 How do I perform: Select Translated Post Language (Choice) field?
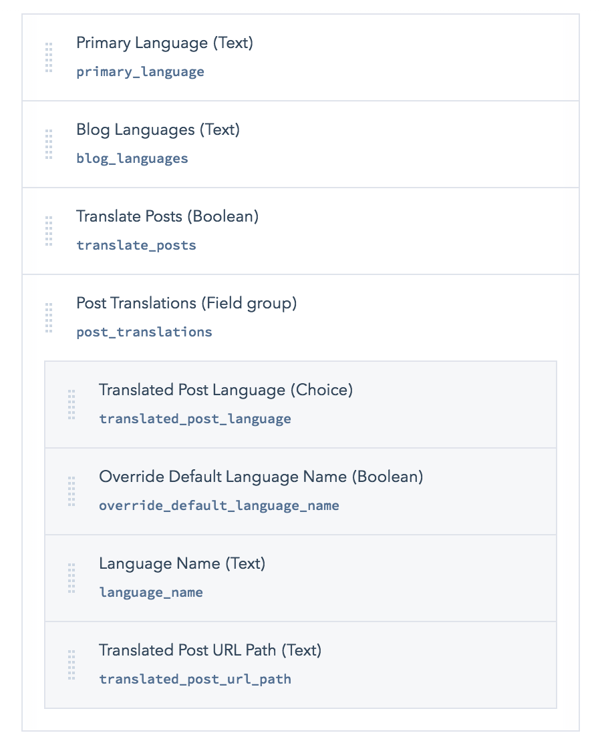226,390
